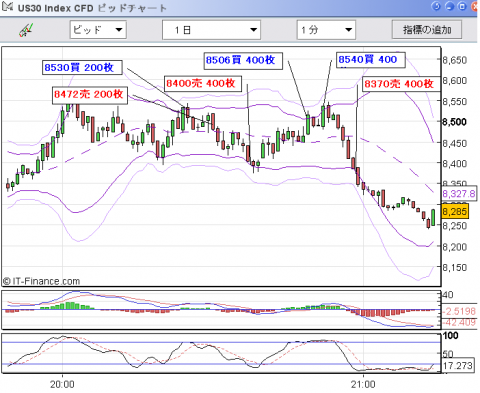Viewport: 480px width, 393px height.
Task: Click the 8540買 400 annotation label
Action: (x=371, y=60)
